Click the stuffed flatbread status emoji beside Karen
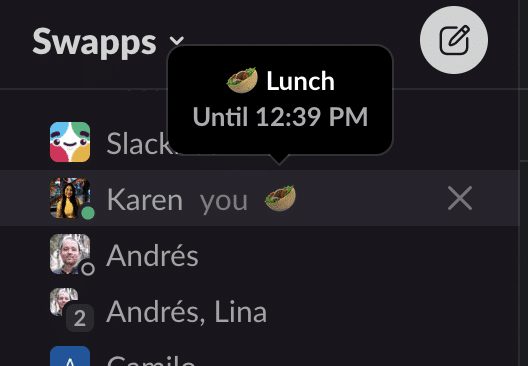This screenshot has height=366, width=528. pyautogui.click(x=280, y=198)
